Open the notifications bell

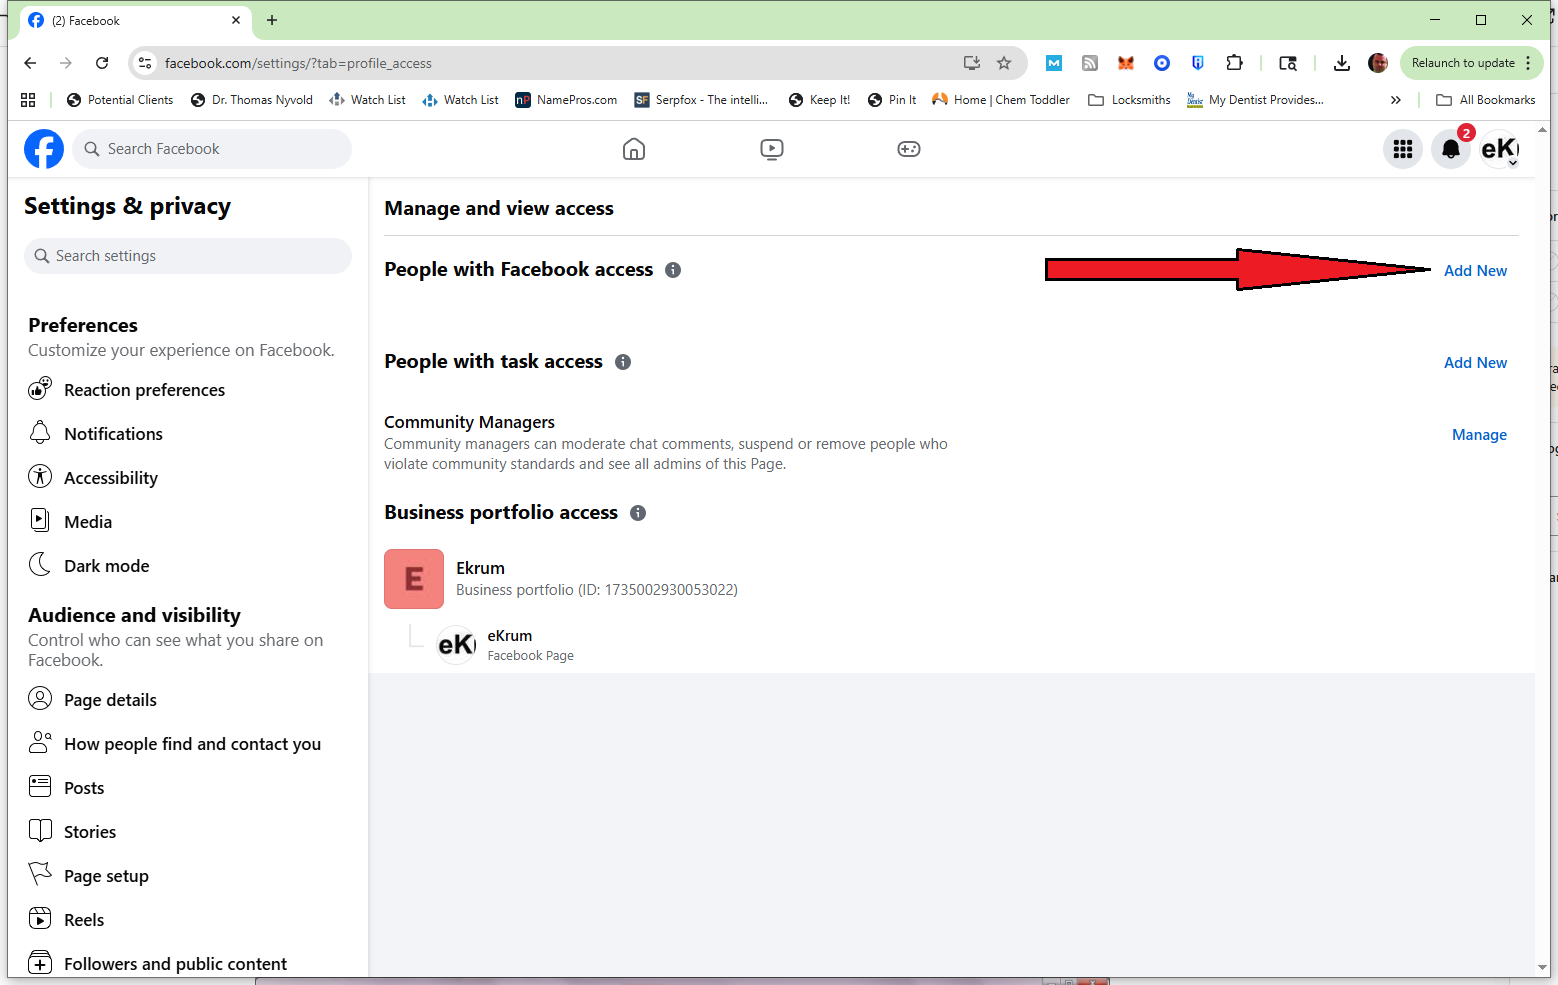(1450, 149)
